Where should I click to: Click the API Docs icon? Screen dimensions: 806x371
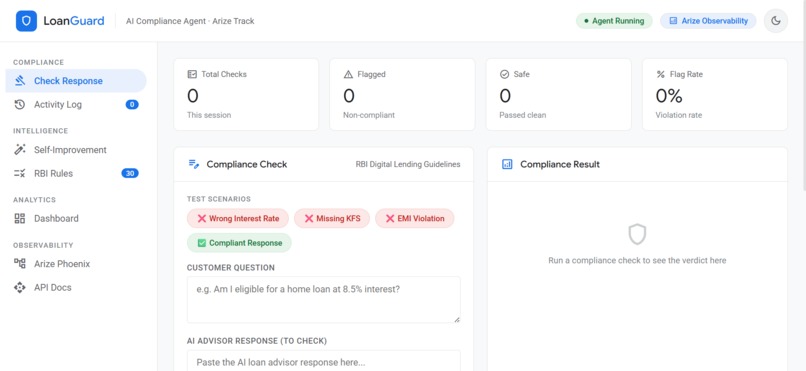tap(20, 287)
